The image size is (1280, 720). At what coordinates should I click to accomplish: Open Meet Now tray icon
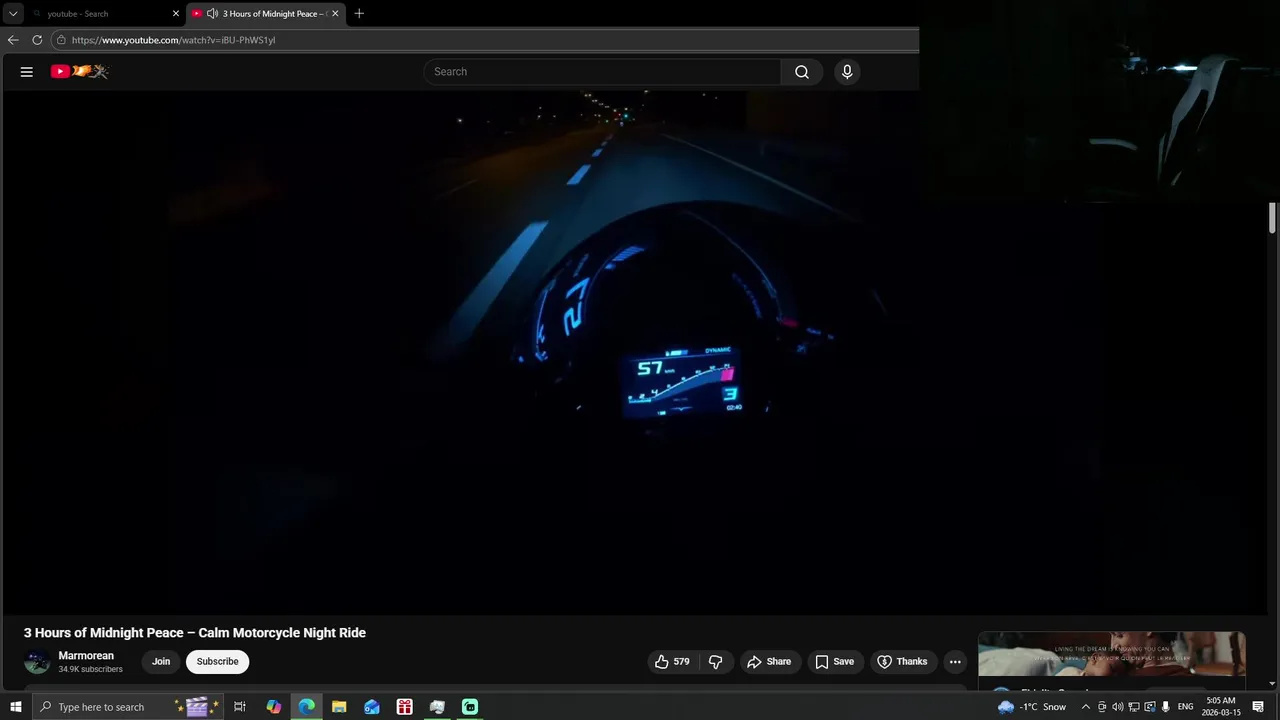point(1102,707)
